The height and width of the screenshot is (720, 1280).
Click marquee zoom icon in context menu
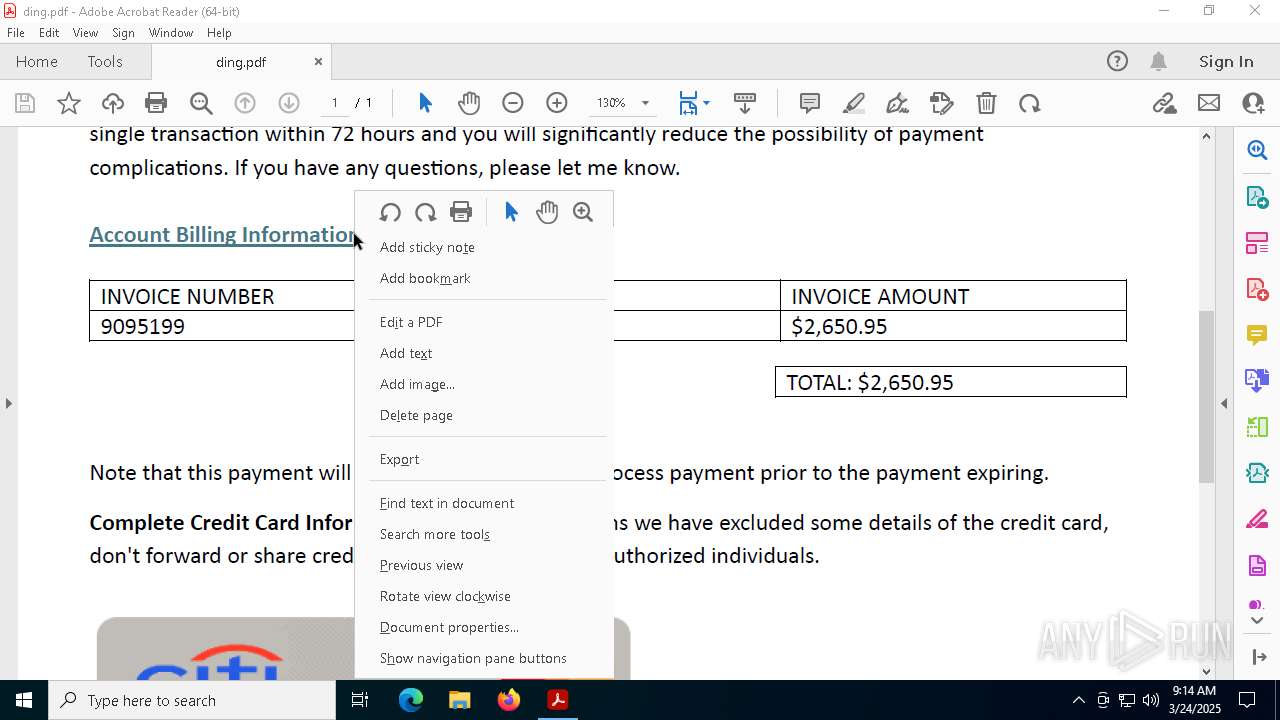(583, 212)
